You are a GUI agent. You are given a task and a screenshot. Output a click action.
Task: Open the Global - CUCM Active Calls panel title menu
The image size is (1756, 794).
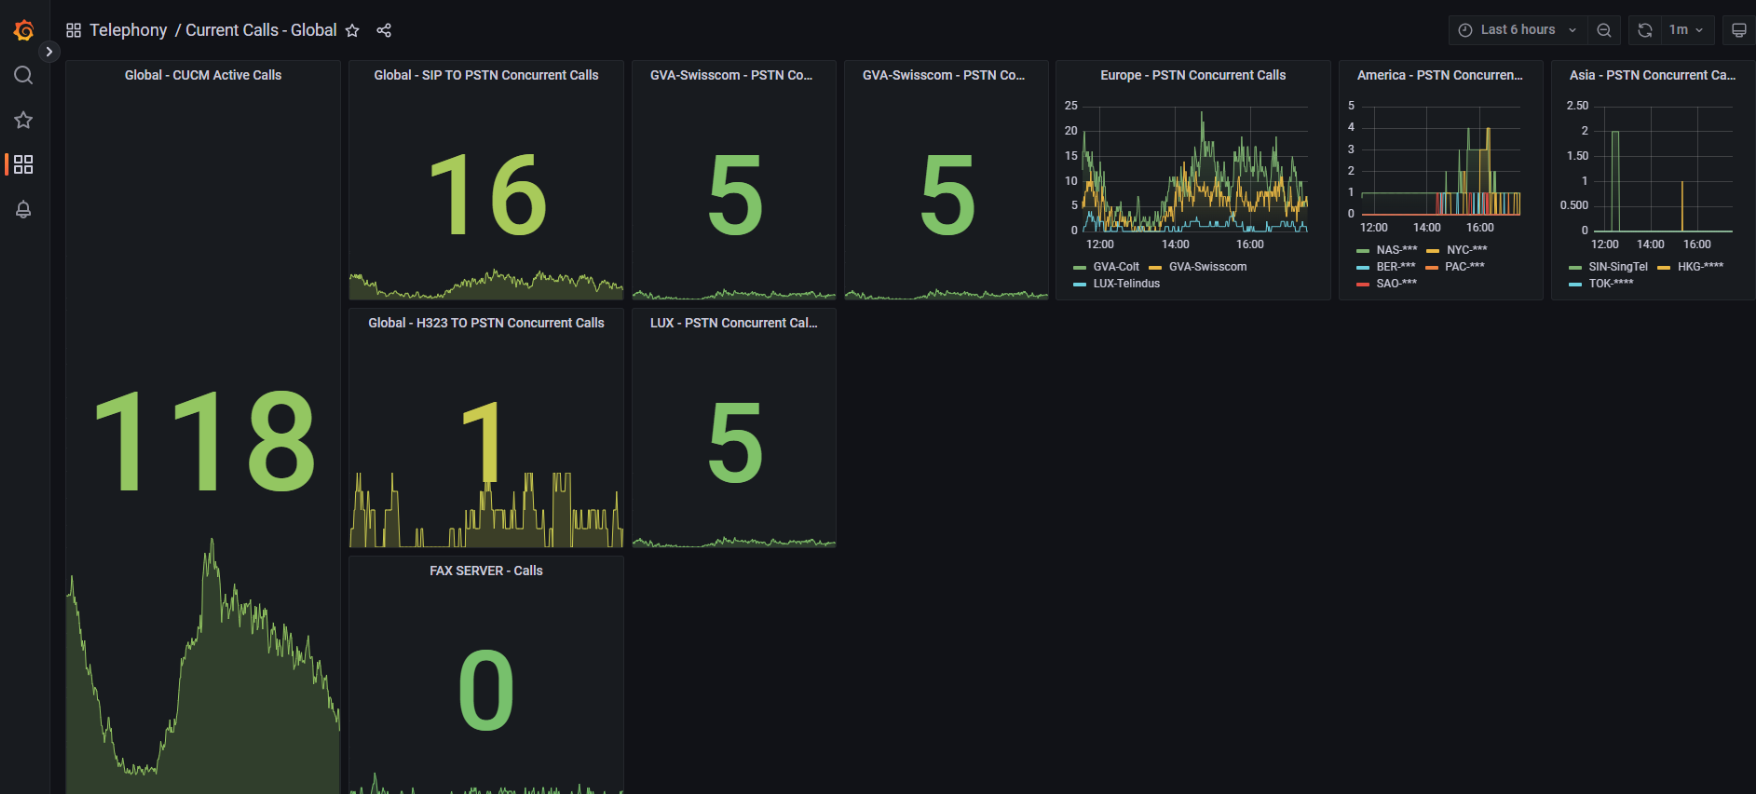[x=203, y=75]
